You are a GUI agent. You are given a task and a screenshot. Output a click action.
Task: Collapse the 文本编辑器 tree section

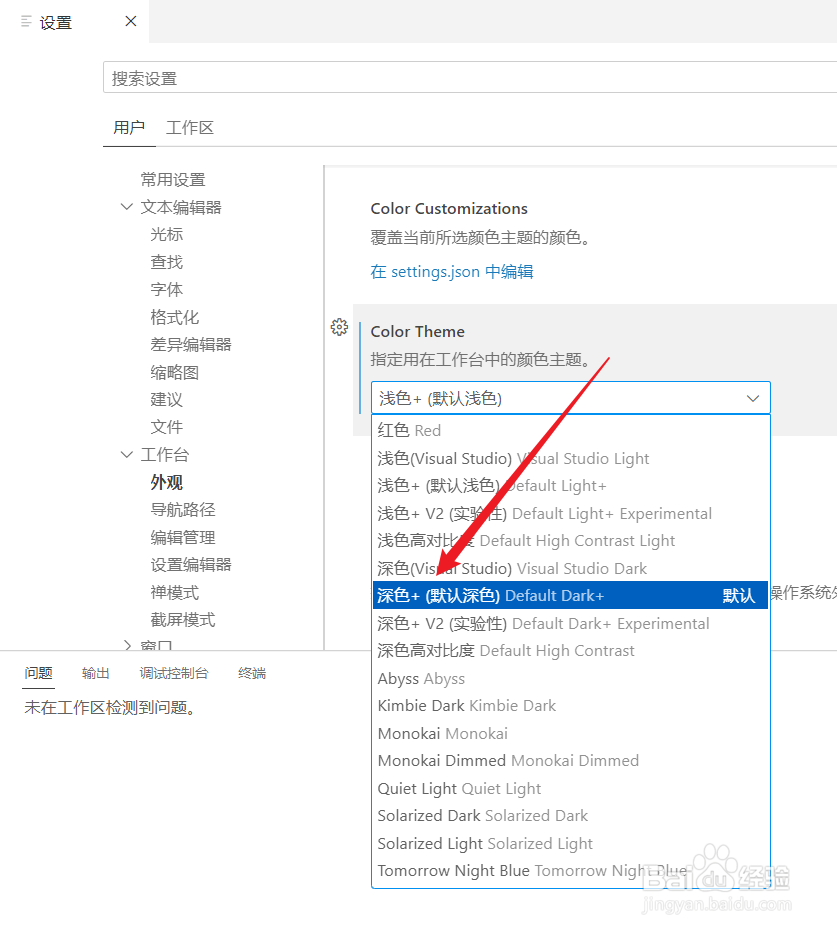tap(127, 207)
